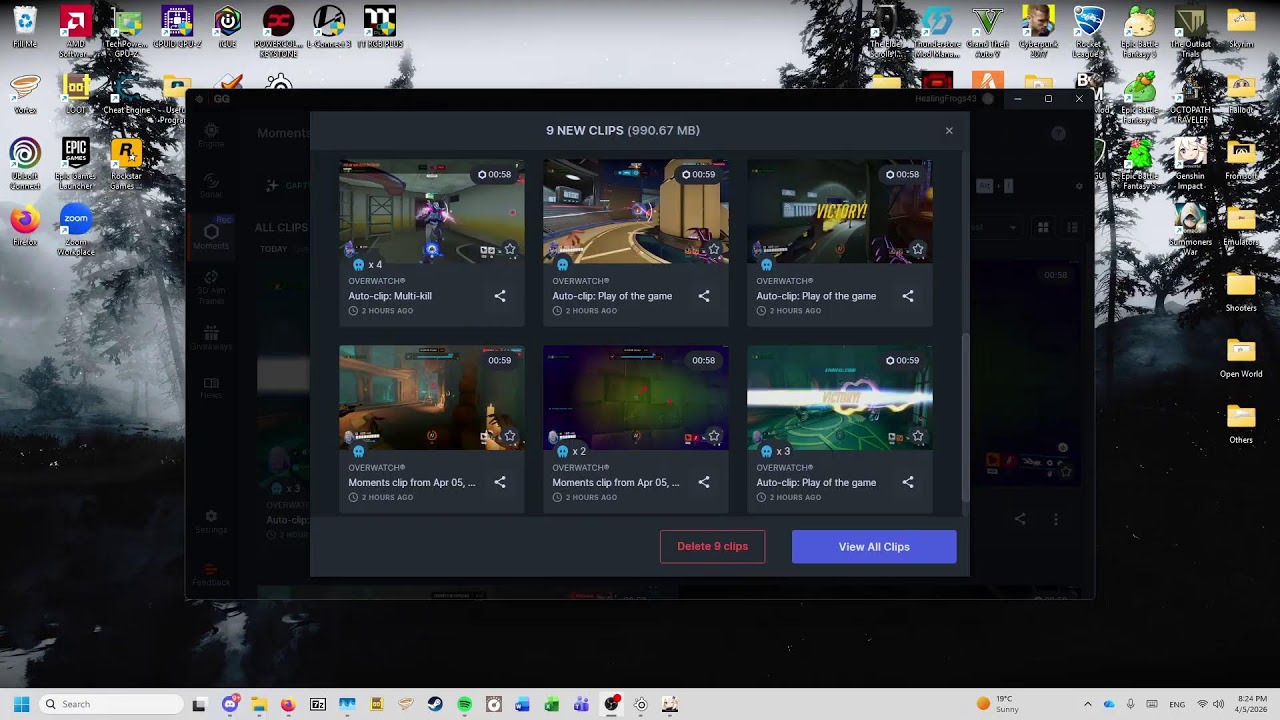Open the volume control in system tray

pos(1219,704)
